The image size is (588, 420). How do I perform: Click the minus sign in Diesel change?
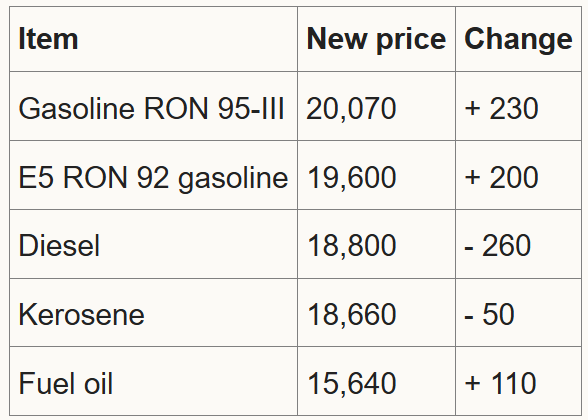click(x=468, y=248)
